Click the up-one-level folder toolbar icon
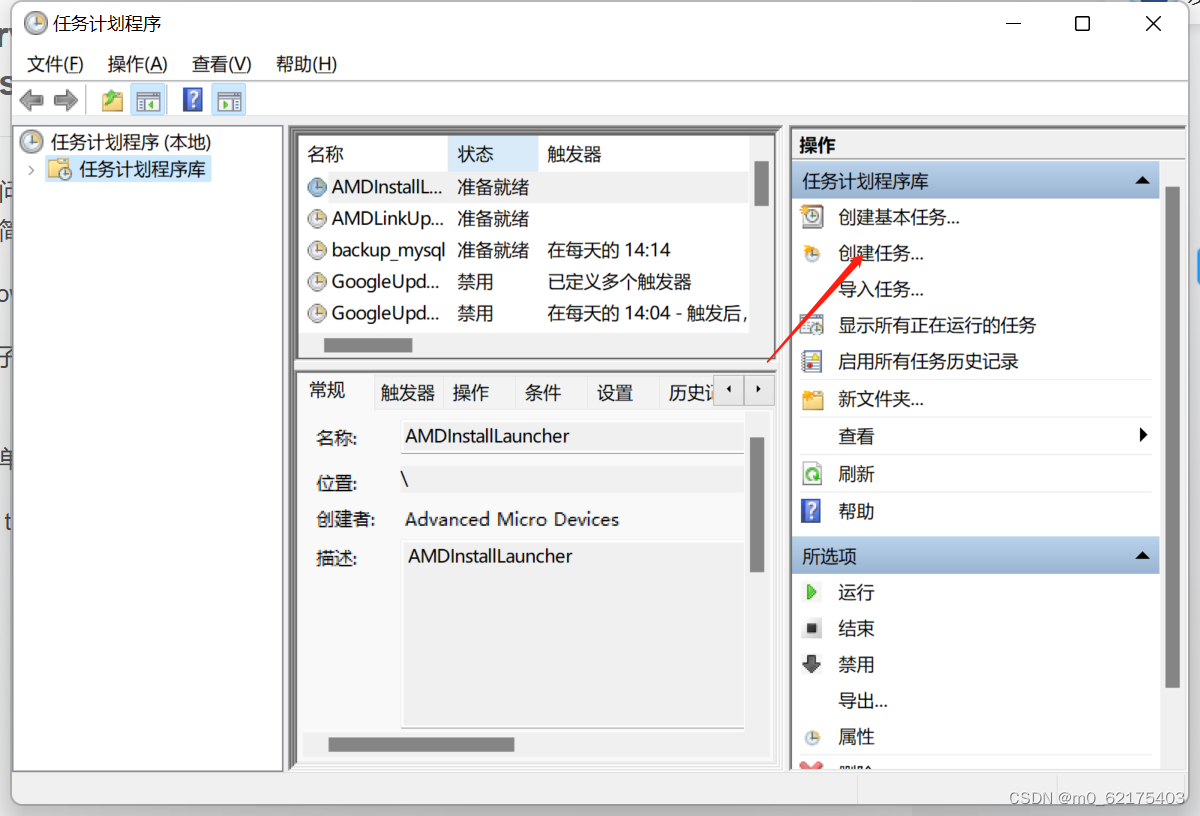The image size is (1200, 816). tap(112, 100)
